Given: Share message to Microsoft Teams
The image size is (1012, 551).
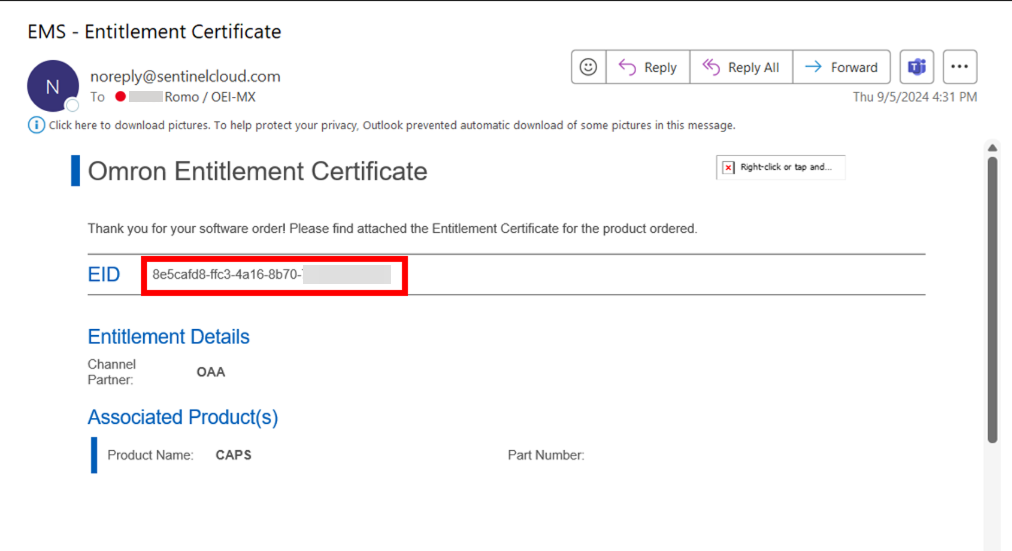Looking at the screenshot, I should click(917, 67).
